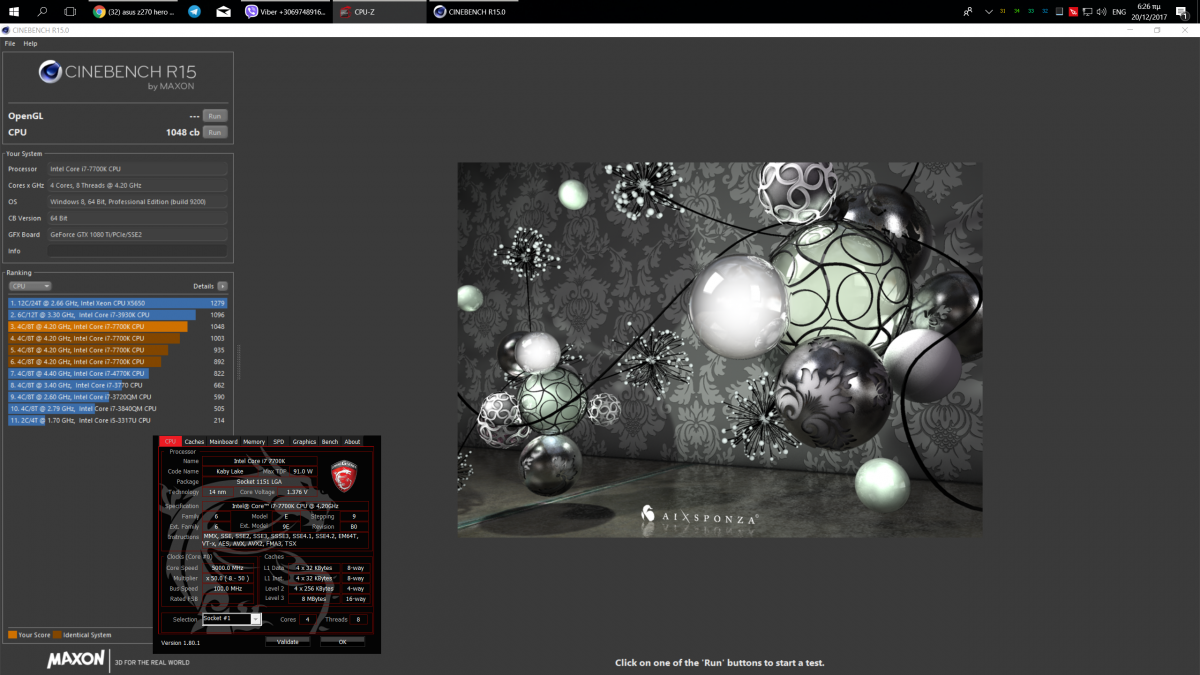
Task: Open the Mainboard tab in CPU-Z
Action: coord(224,441)
